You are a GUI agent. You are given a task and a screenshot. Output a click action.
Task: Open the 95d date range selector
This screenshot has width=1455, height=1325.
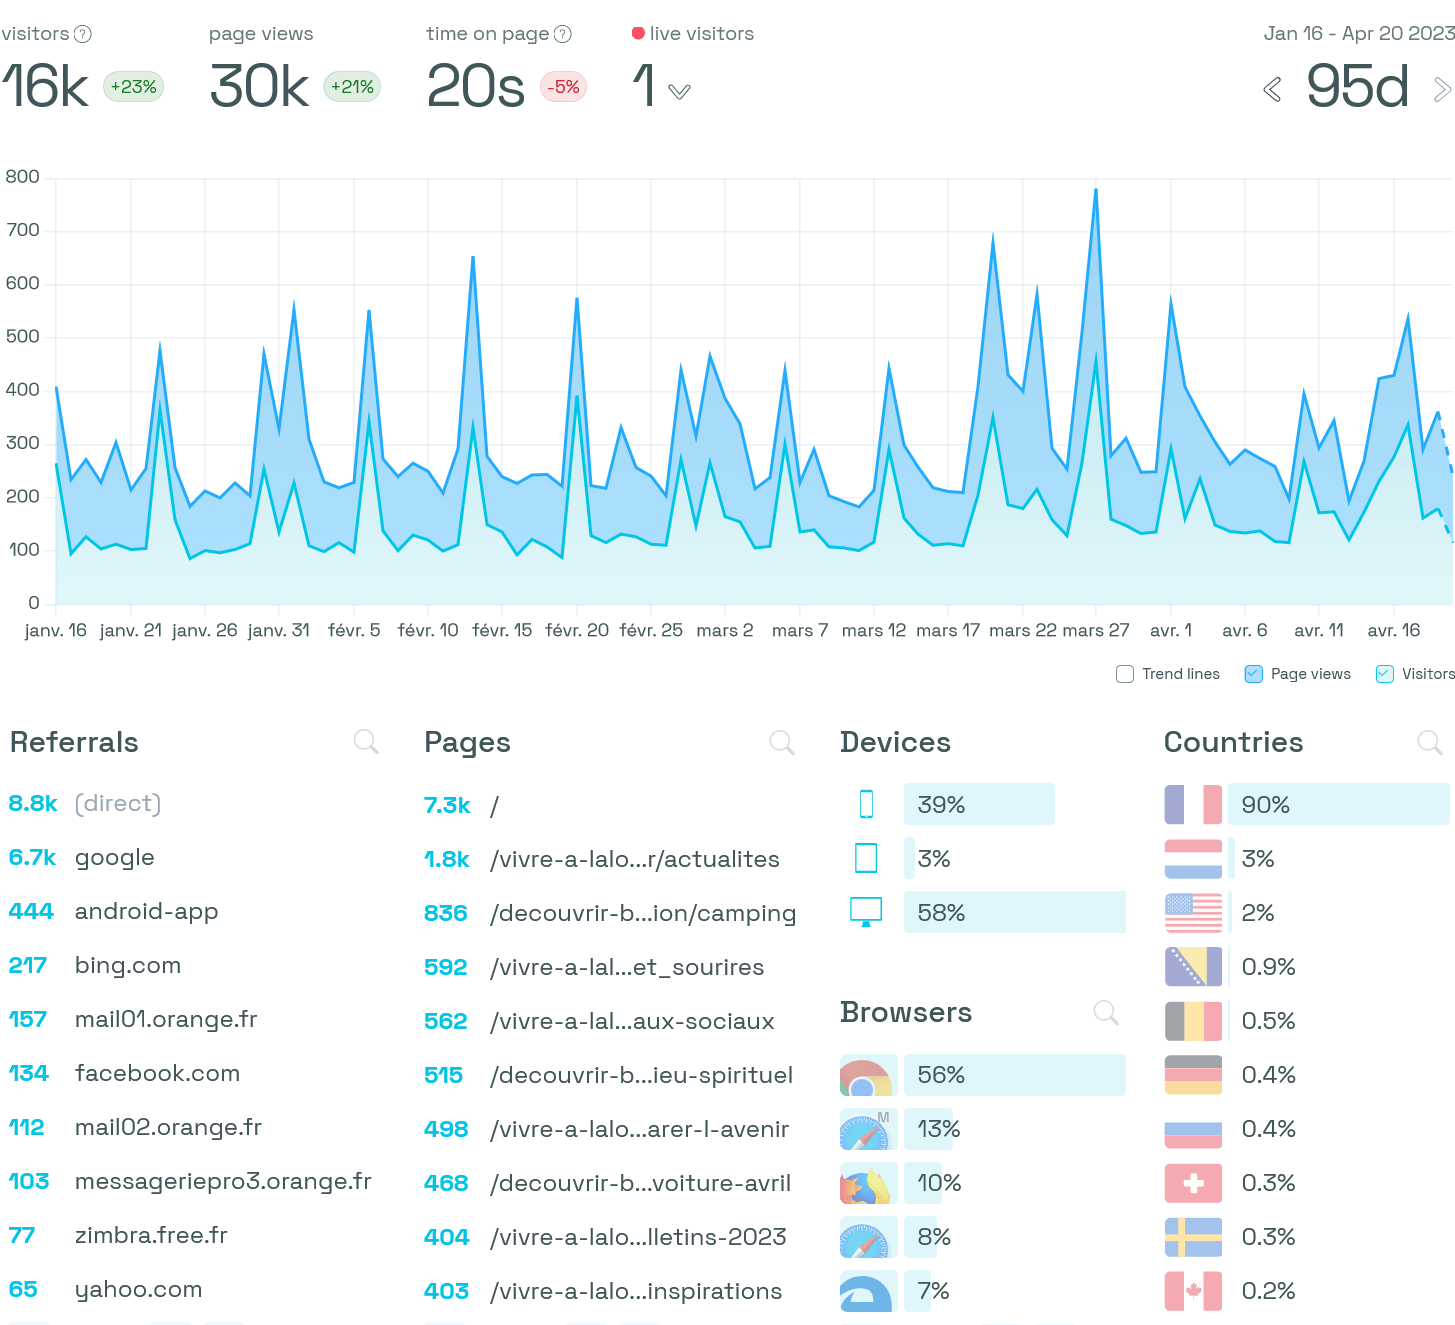[x=1357, y=87]
